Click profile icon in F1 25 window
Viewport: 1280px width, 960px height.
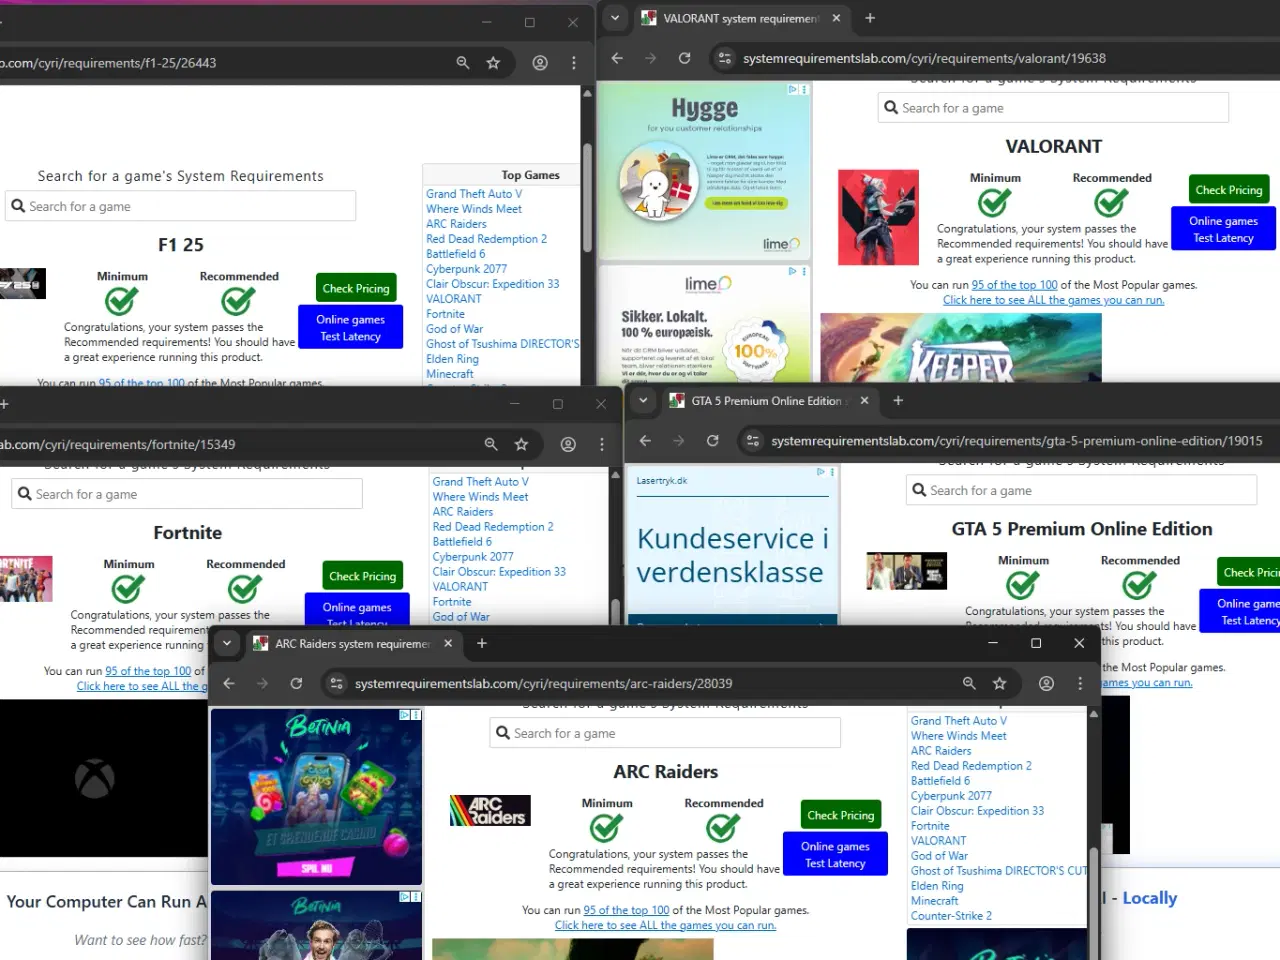(x=540, y=63)
